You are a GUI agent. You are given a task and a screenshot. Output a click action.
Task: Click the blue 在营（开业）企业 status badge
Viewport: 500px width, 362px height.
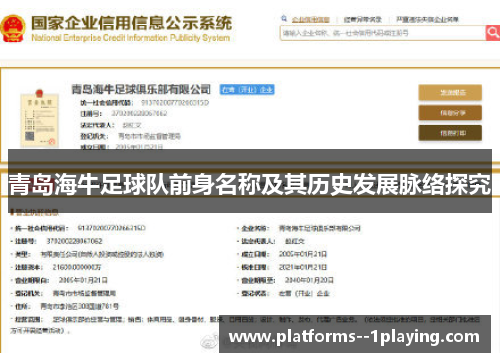247,89
